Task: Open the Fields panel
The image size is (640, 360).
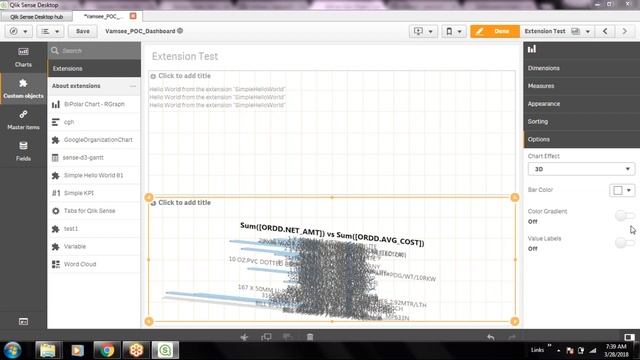Action: (x=23, y=151)
